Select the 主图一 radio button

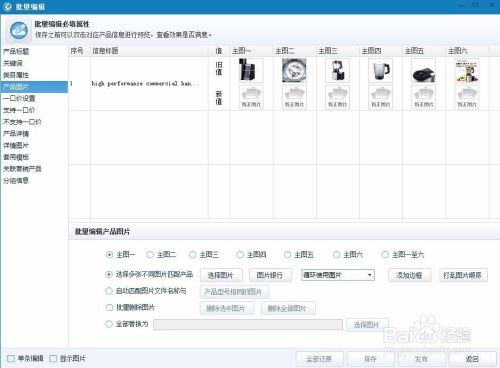(109, 255)
